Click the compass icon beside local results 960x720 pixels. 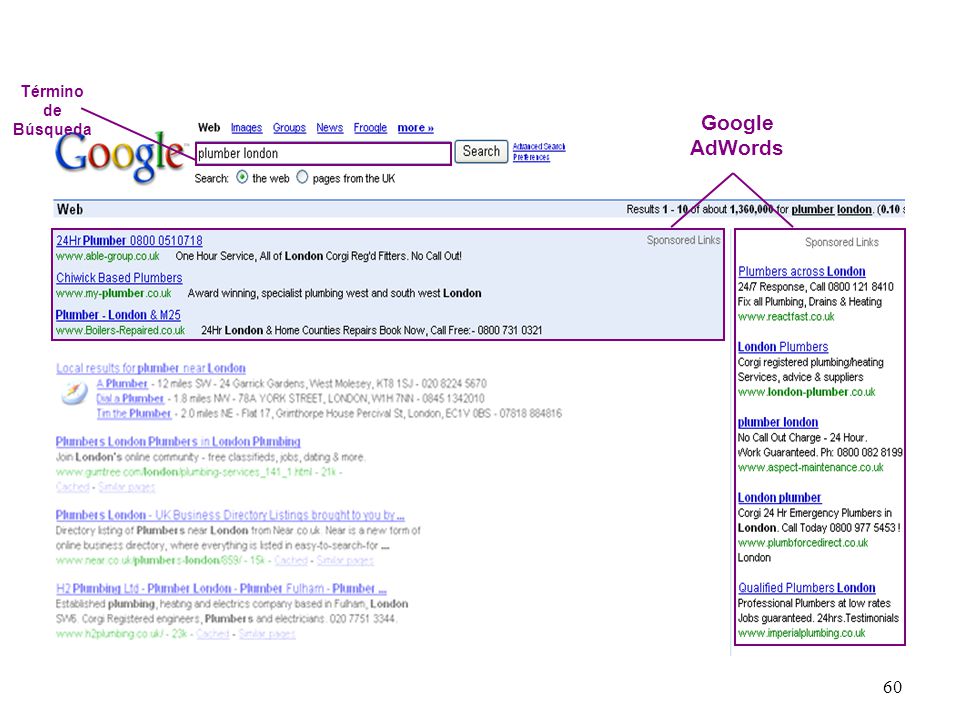[x=74, y=392]
